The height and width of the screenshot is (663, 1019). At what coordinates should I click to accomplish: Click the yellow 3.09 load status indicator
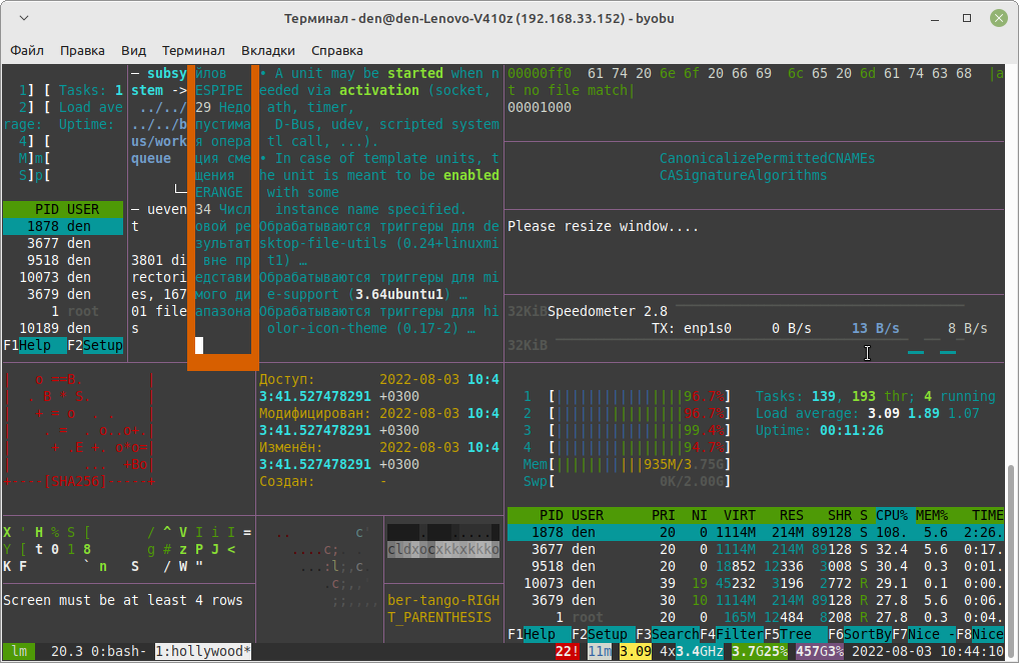pyautogui.click(x=635, y=651)
